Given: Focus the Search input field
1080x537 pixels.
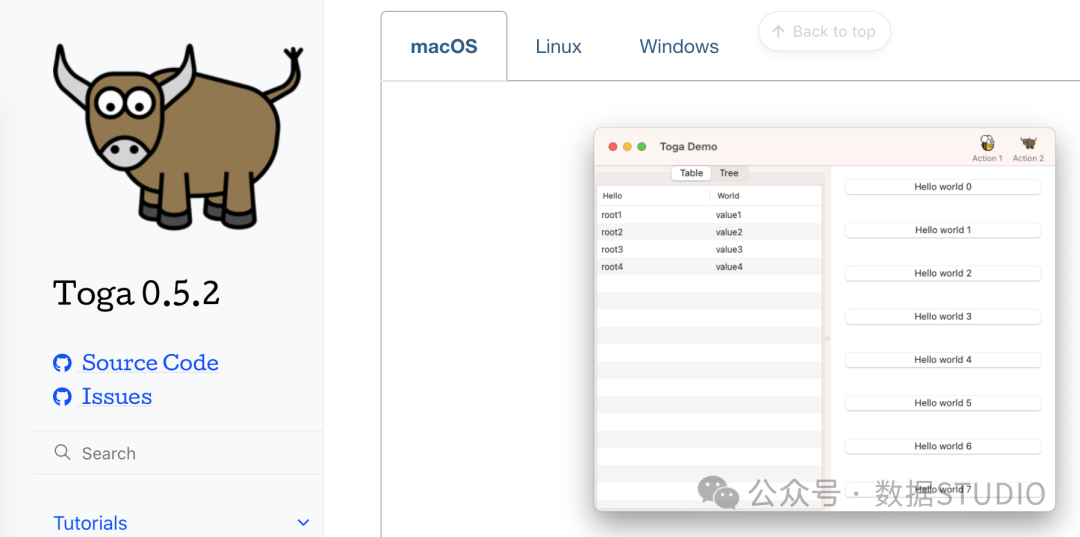Looking at the screenshot, I should (178, 453).
